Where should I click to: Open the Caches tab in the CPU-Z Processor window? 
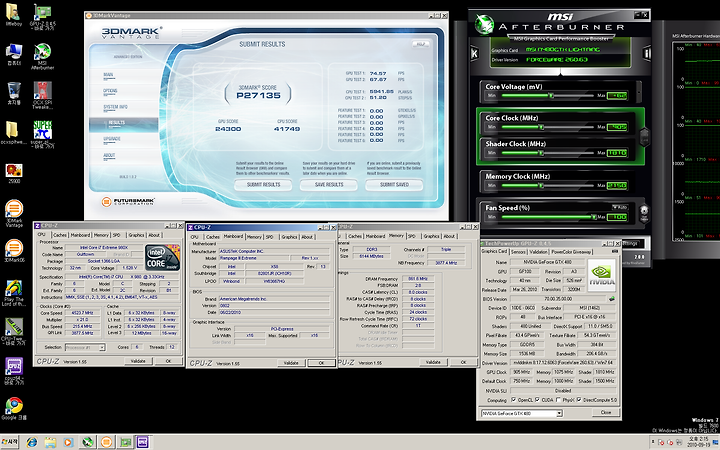[60, 235]
